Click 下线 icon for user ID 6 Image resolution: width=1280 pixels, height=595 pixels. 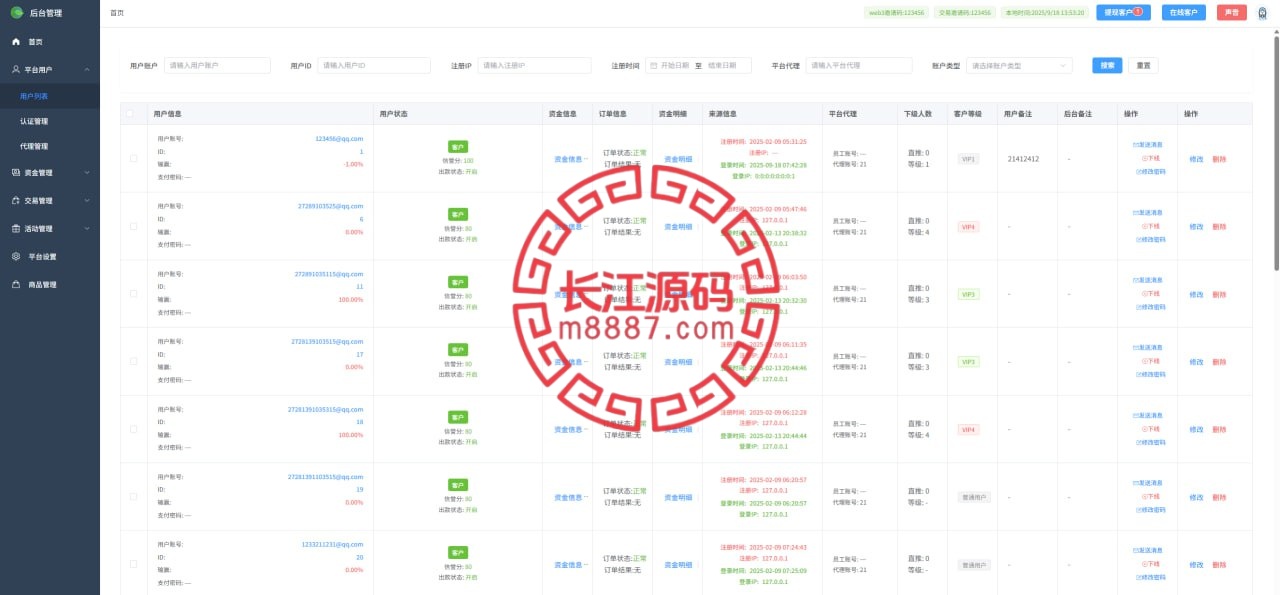point(1143,226)
